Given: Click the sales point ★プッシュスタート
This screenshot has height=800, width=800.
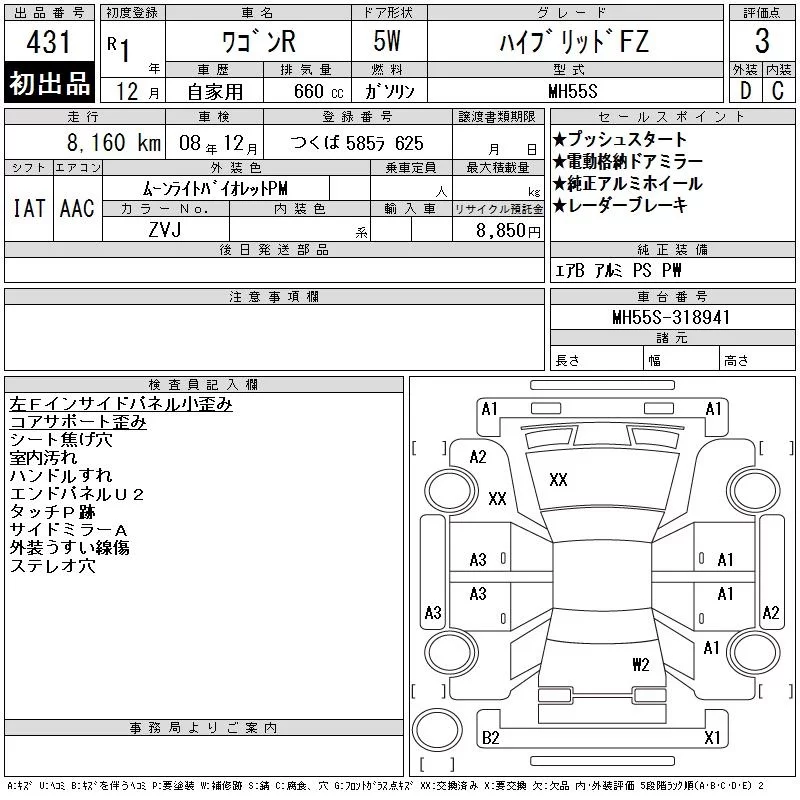Looking at the screenshot, I should (619, 139).
